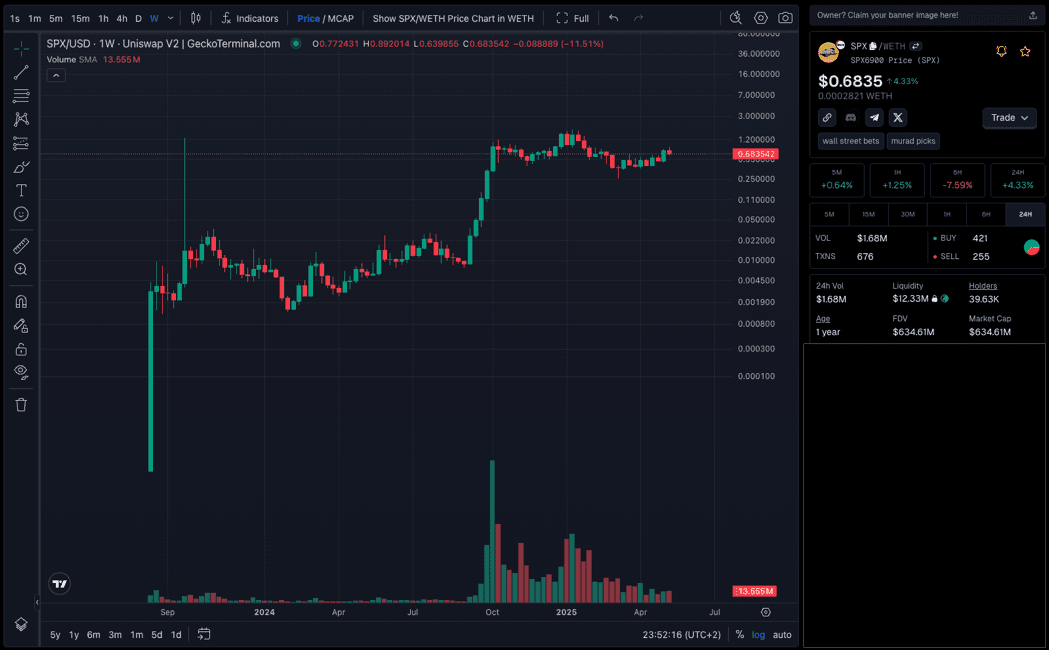The width and height of the screenshot is (1049, 650).
Task: Select the 6m date range at bottom
Action: pos(93,635)
